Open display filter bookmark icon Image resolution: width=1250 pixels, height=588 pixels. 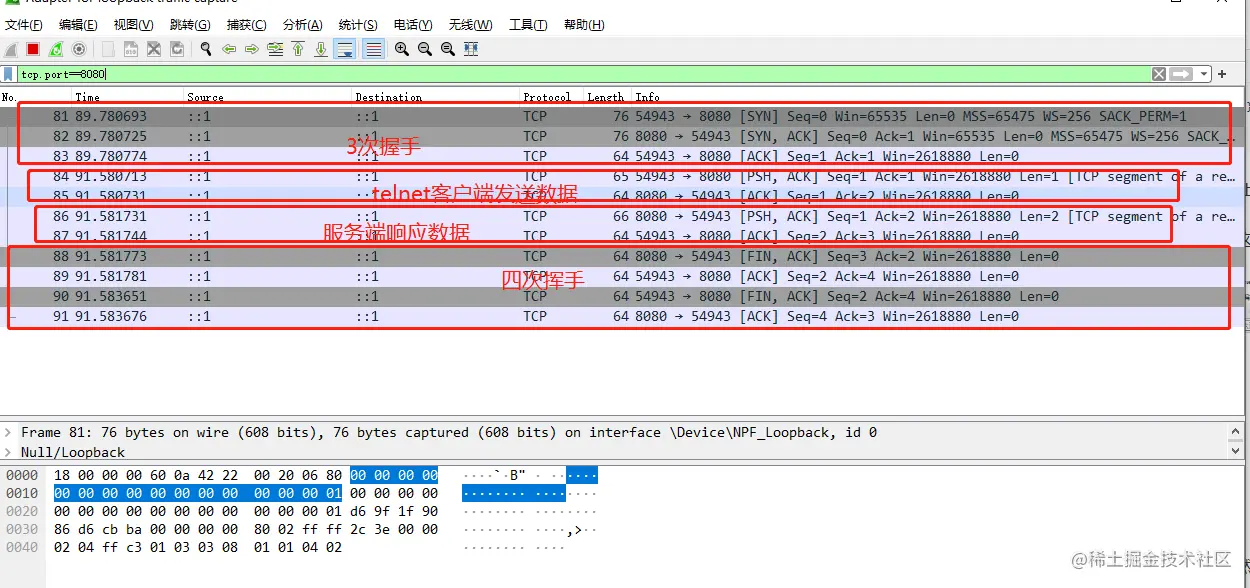pyautogui.click(x=9, y=74)
